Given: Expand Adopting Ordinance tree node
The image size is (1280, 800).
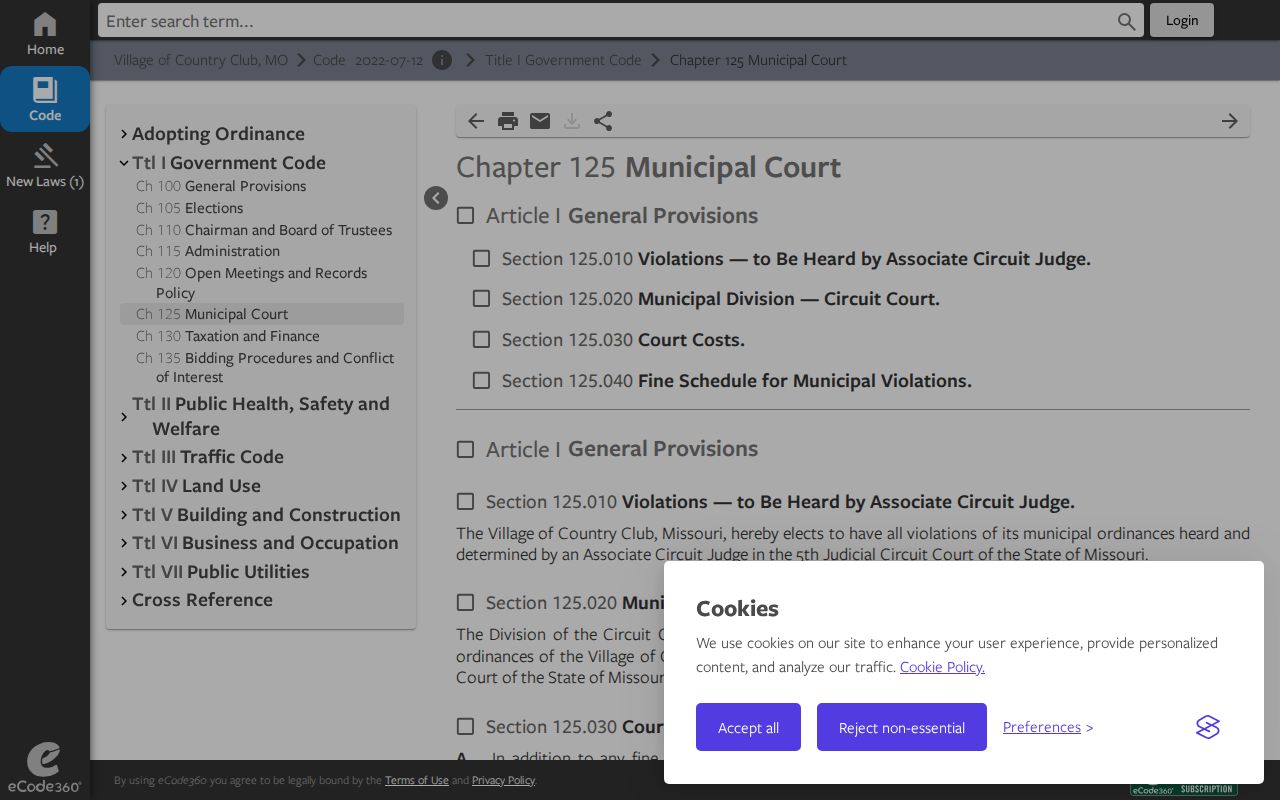Looking at the screenshot, I should [x=124, y=134].
